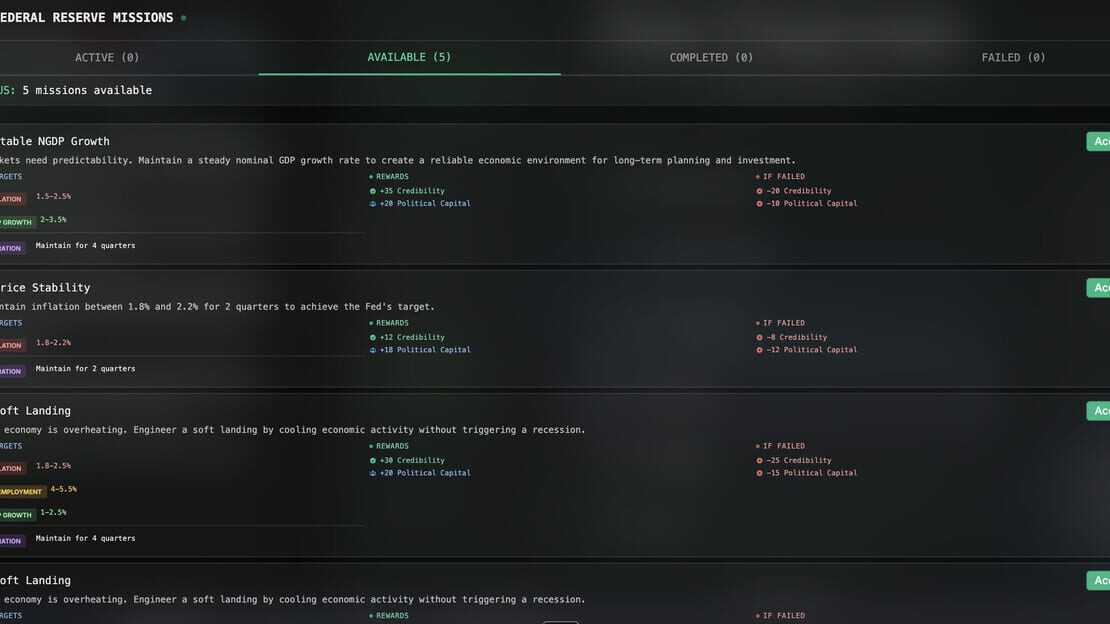Accept the Soft Landing mission offering +30 Credibility

tap(1099, 411)
